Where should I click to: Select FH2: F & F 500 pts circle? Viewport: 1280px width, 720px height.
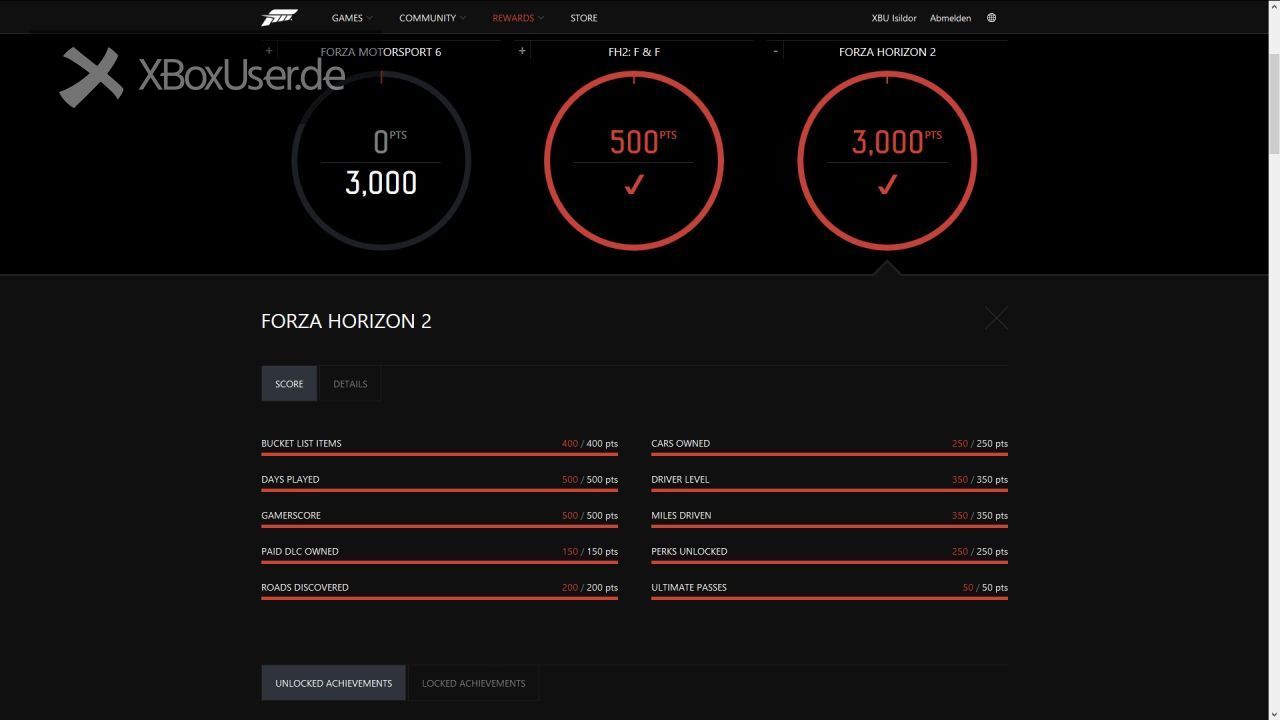click(x=634, y=160)
